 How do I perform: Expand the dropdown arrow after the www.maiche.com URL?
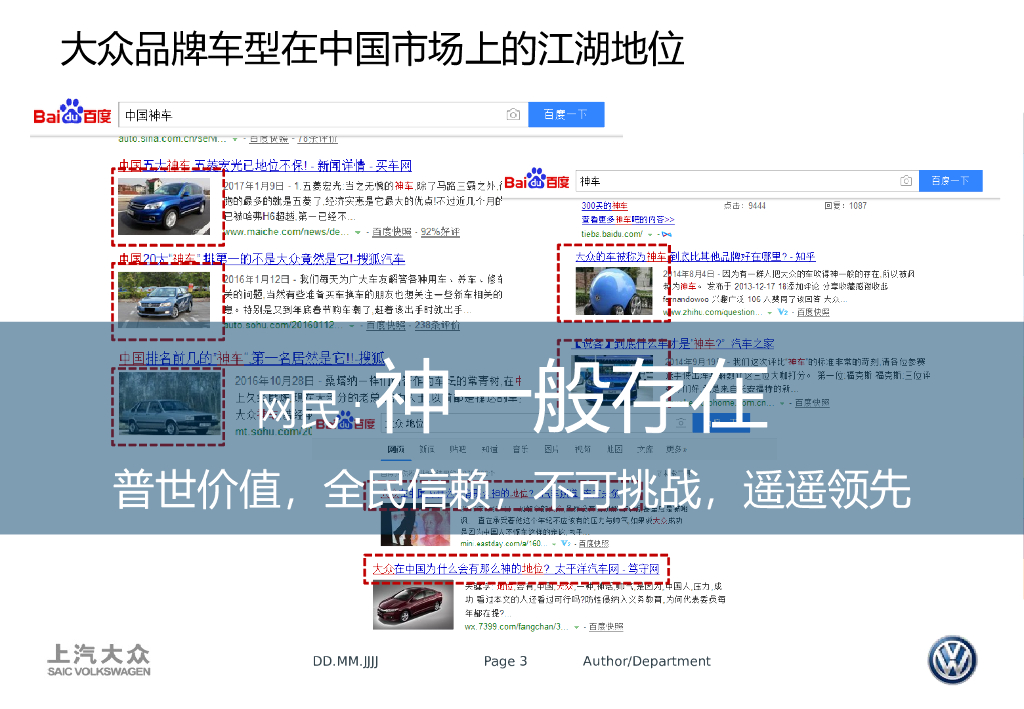pos(358,232)
